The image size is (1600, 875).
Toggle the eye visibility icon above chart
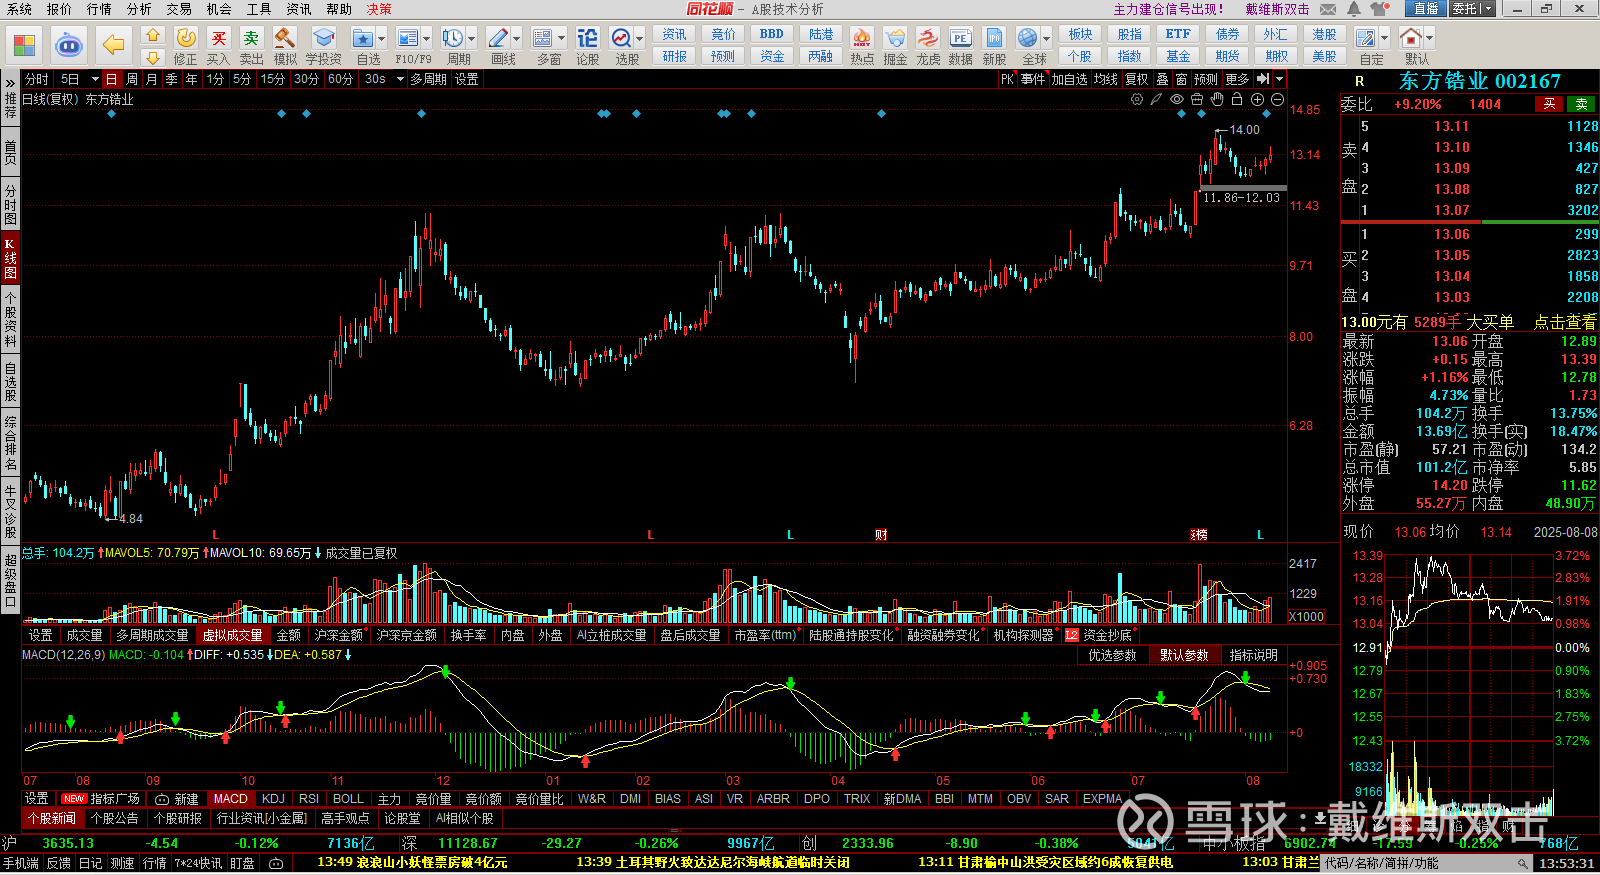coord(1177,99)
